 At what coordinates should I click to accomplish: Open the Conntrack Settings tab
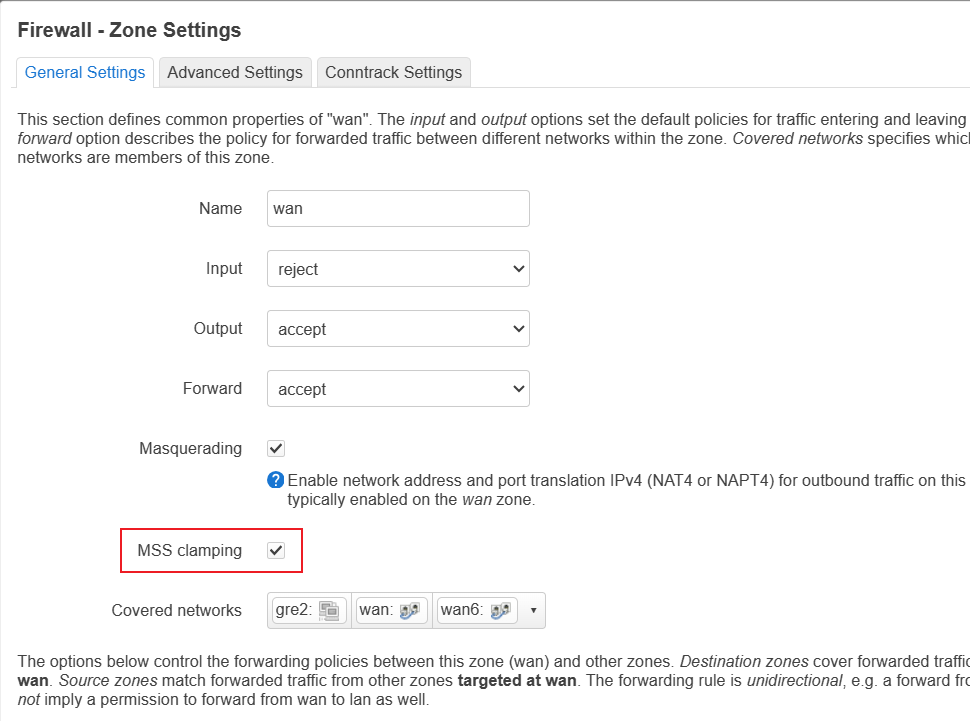pyautogui.click(x=393, y=72)
